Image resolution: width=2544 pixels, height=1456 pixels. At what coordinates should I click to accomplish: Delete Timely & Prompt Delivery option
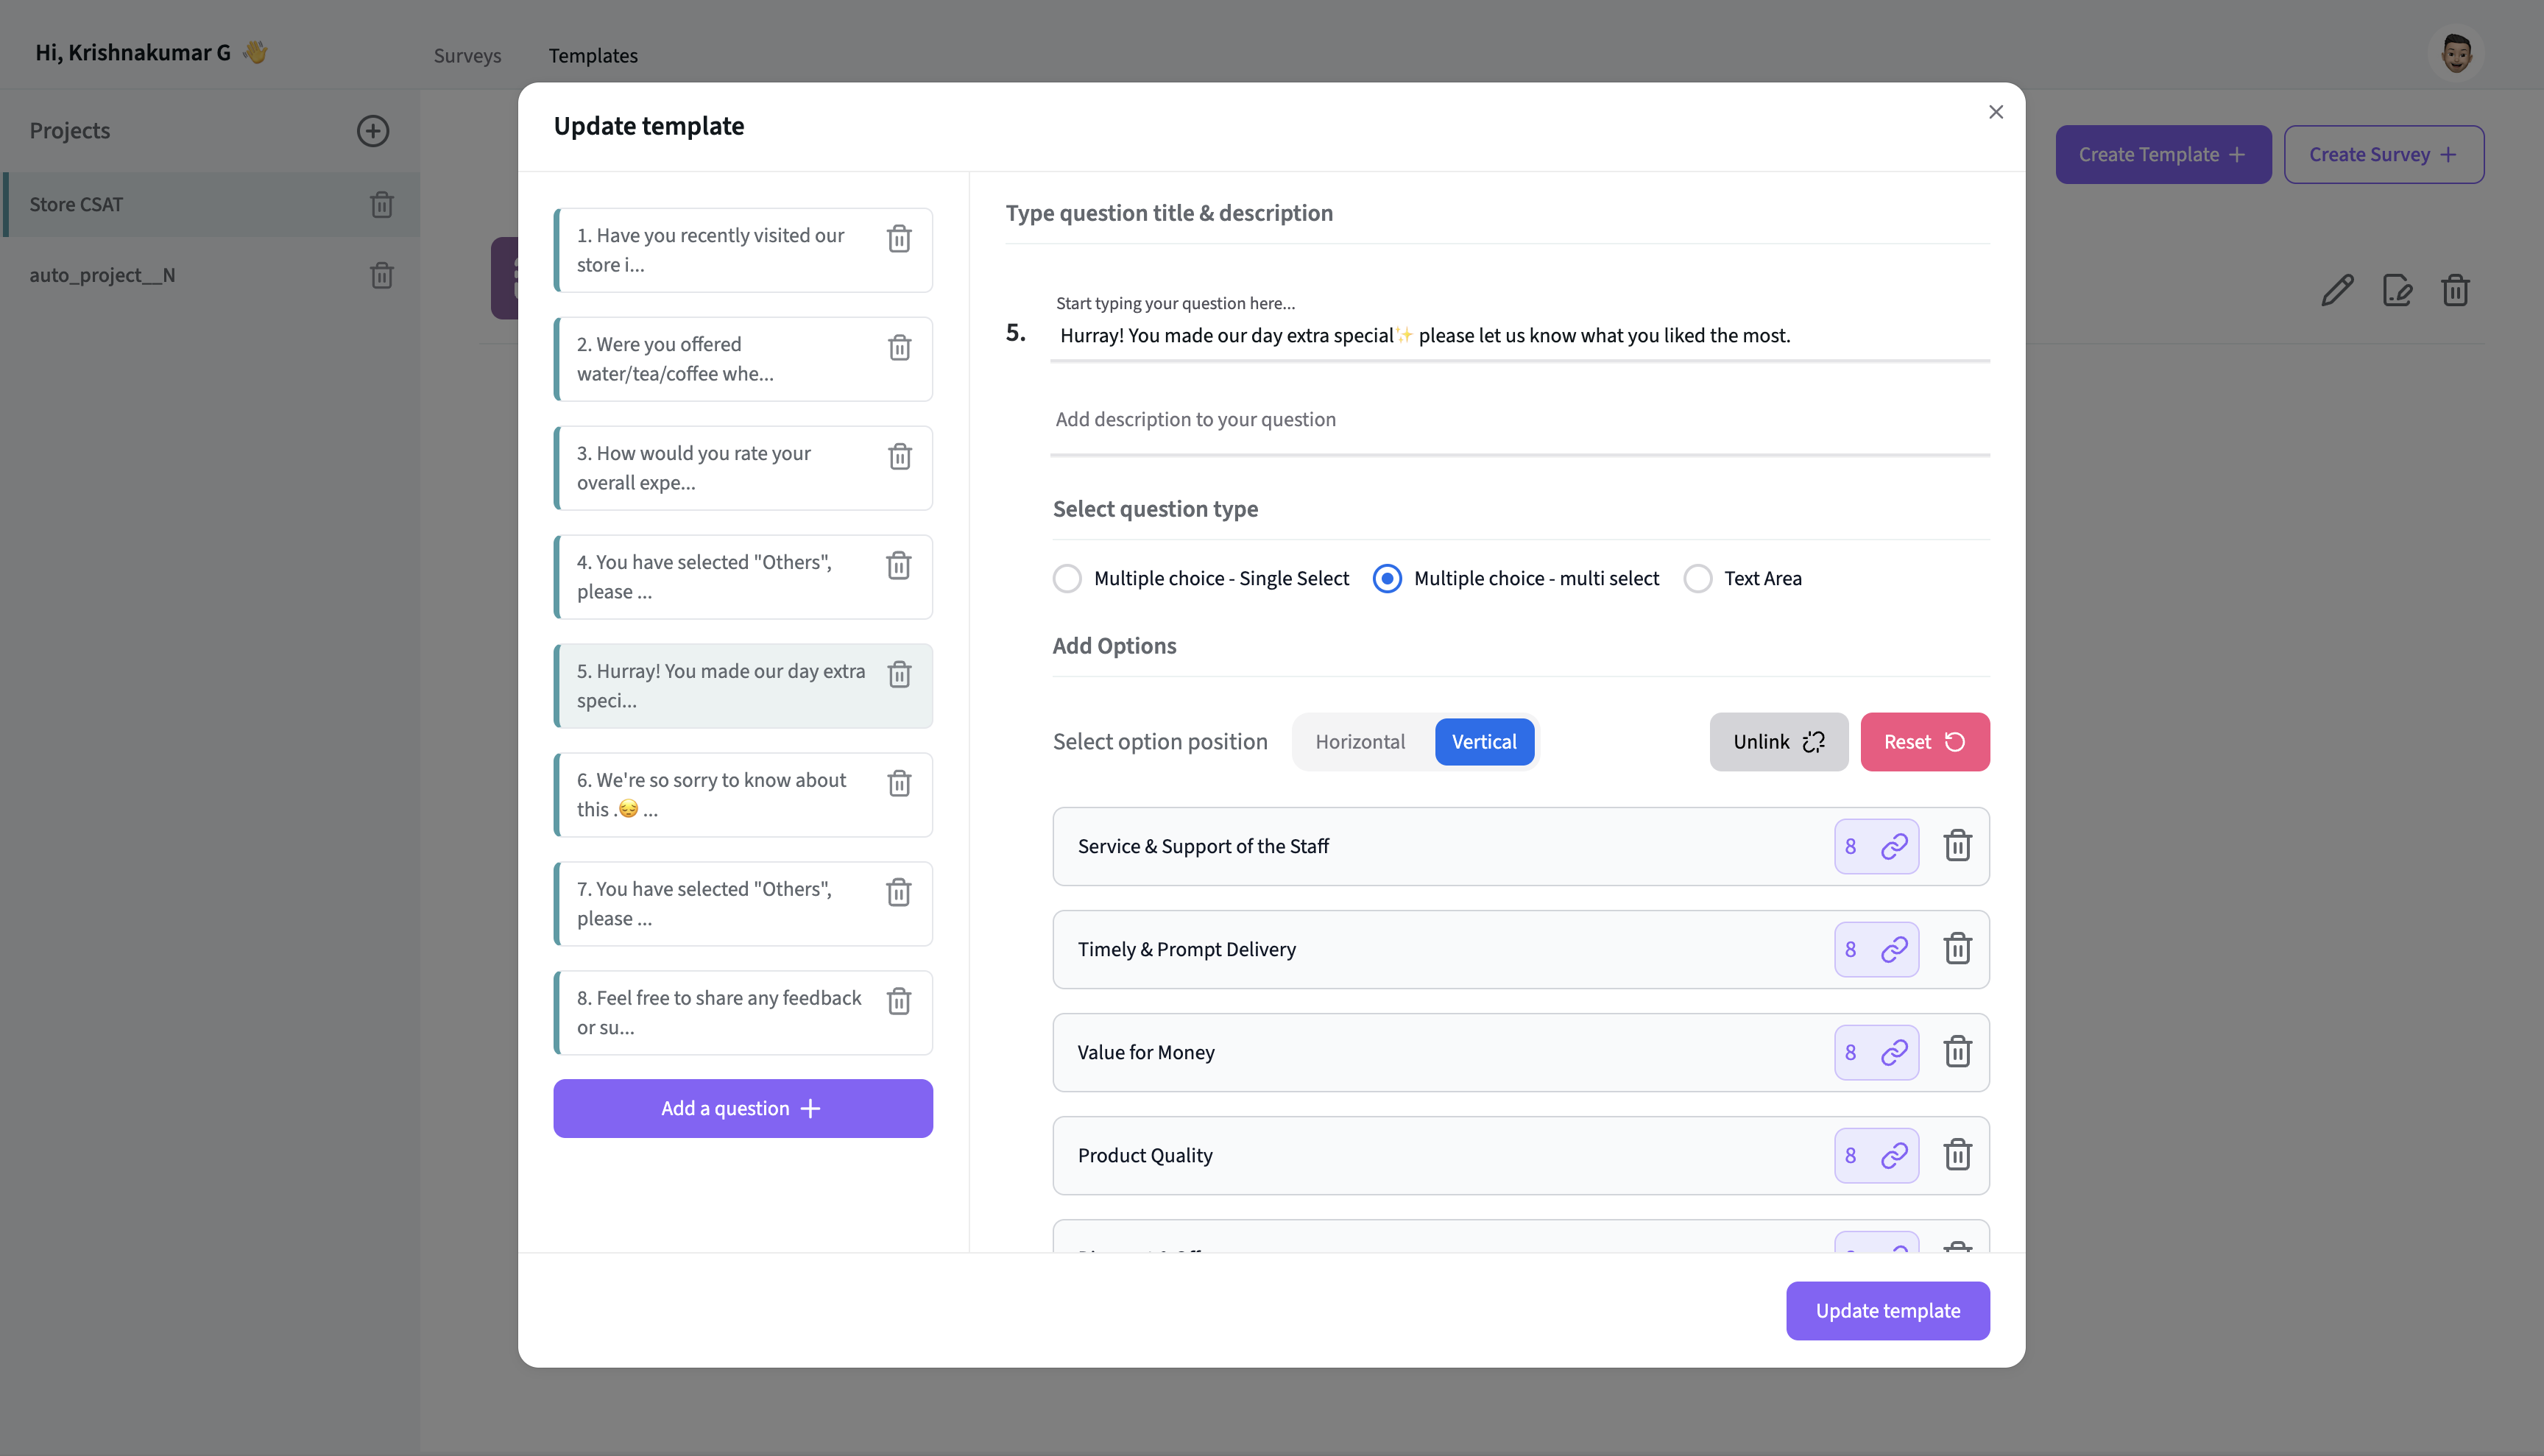coord(1956,949)
